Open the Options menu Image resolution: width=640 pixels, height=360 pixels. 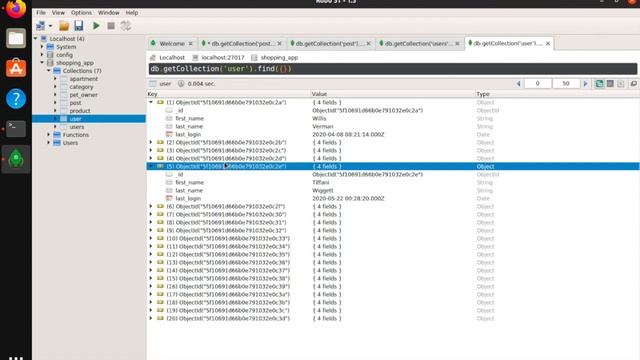tap(81, 13)
